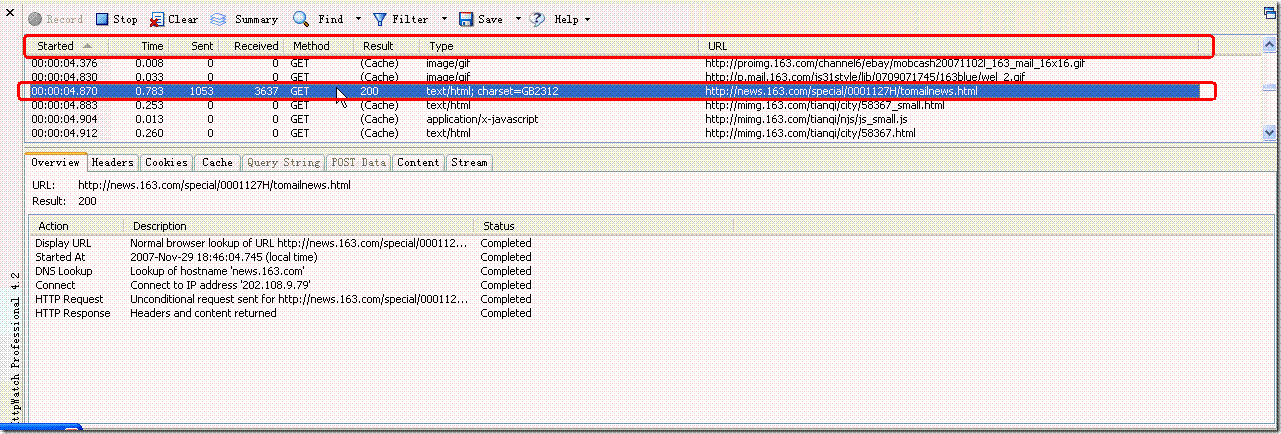Open the Cookies tab
The height and width of the screenshot is (434, 1281).
[166, 162]
